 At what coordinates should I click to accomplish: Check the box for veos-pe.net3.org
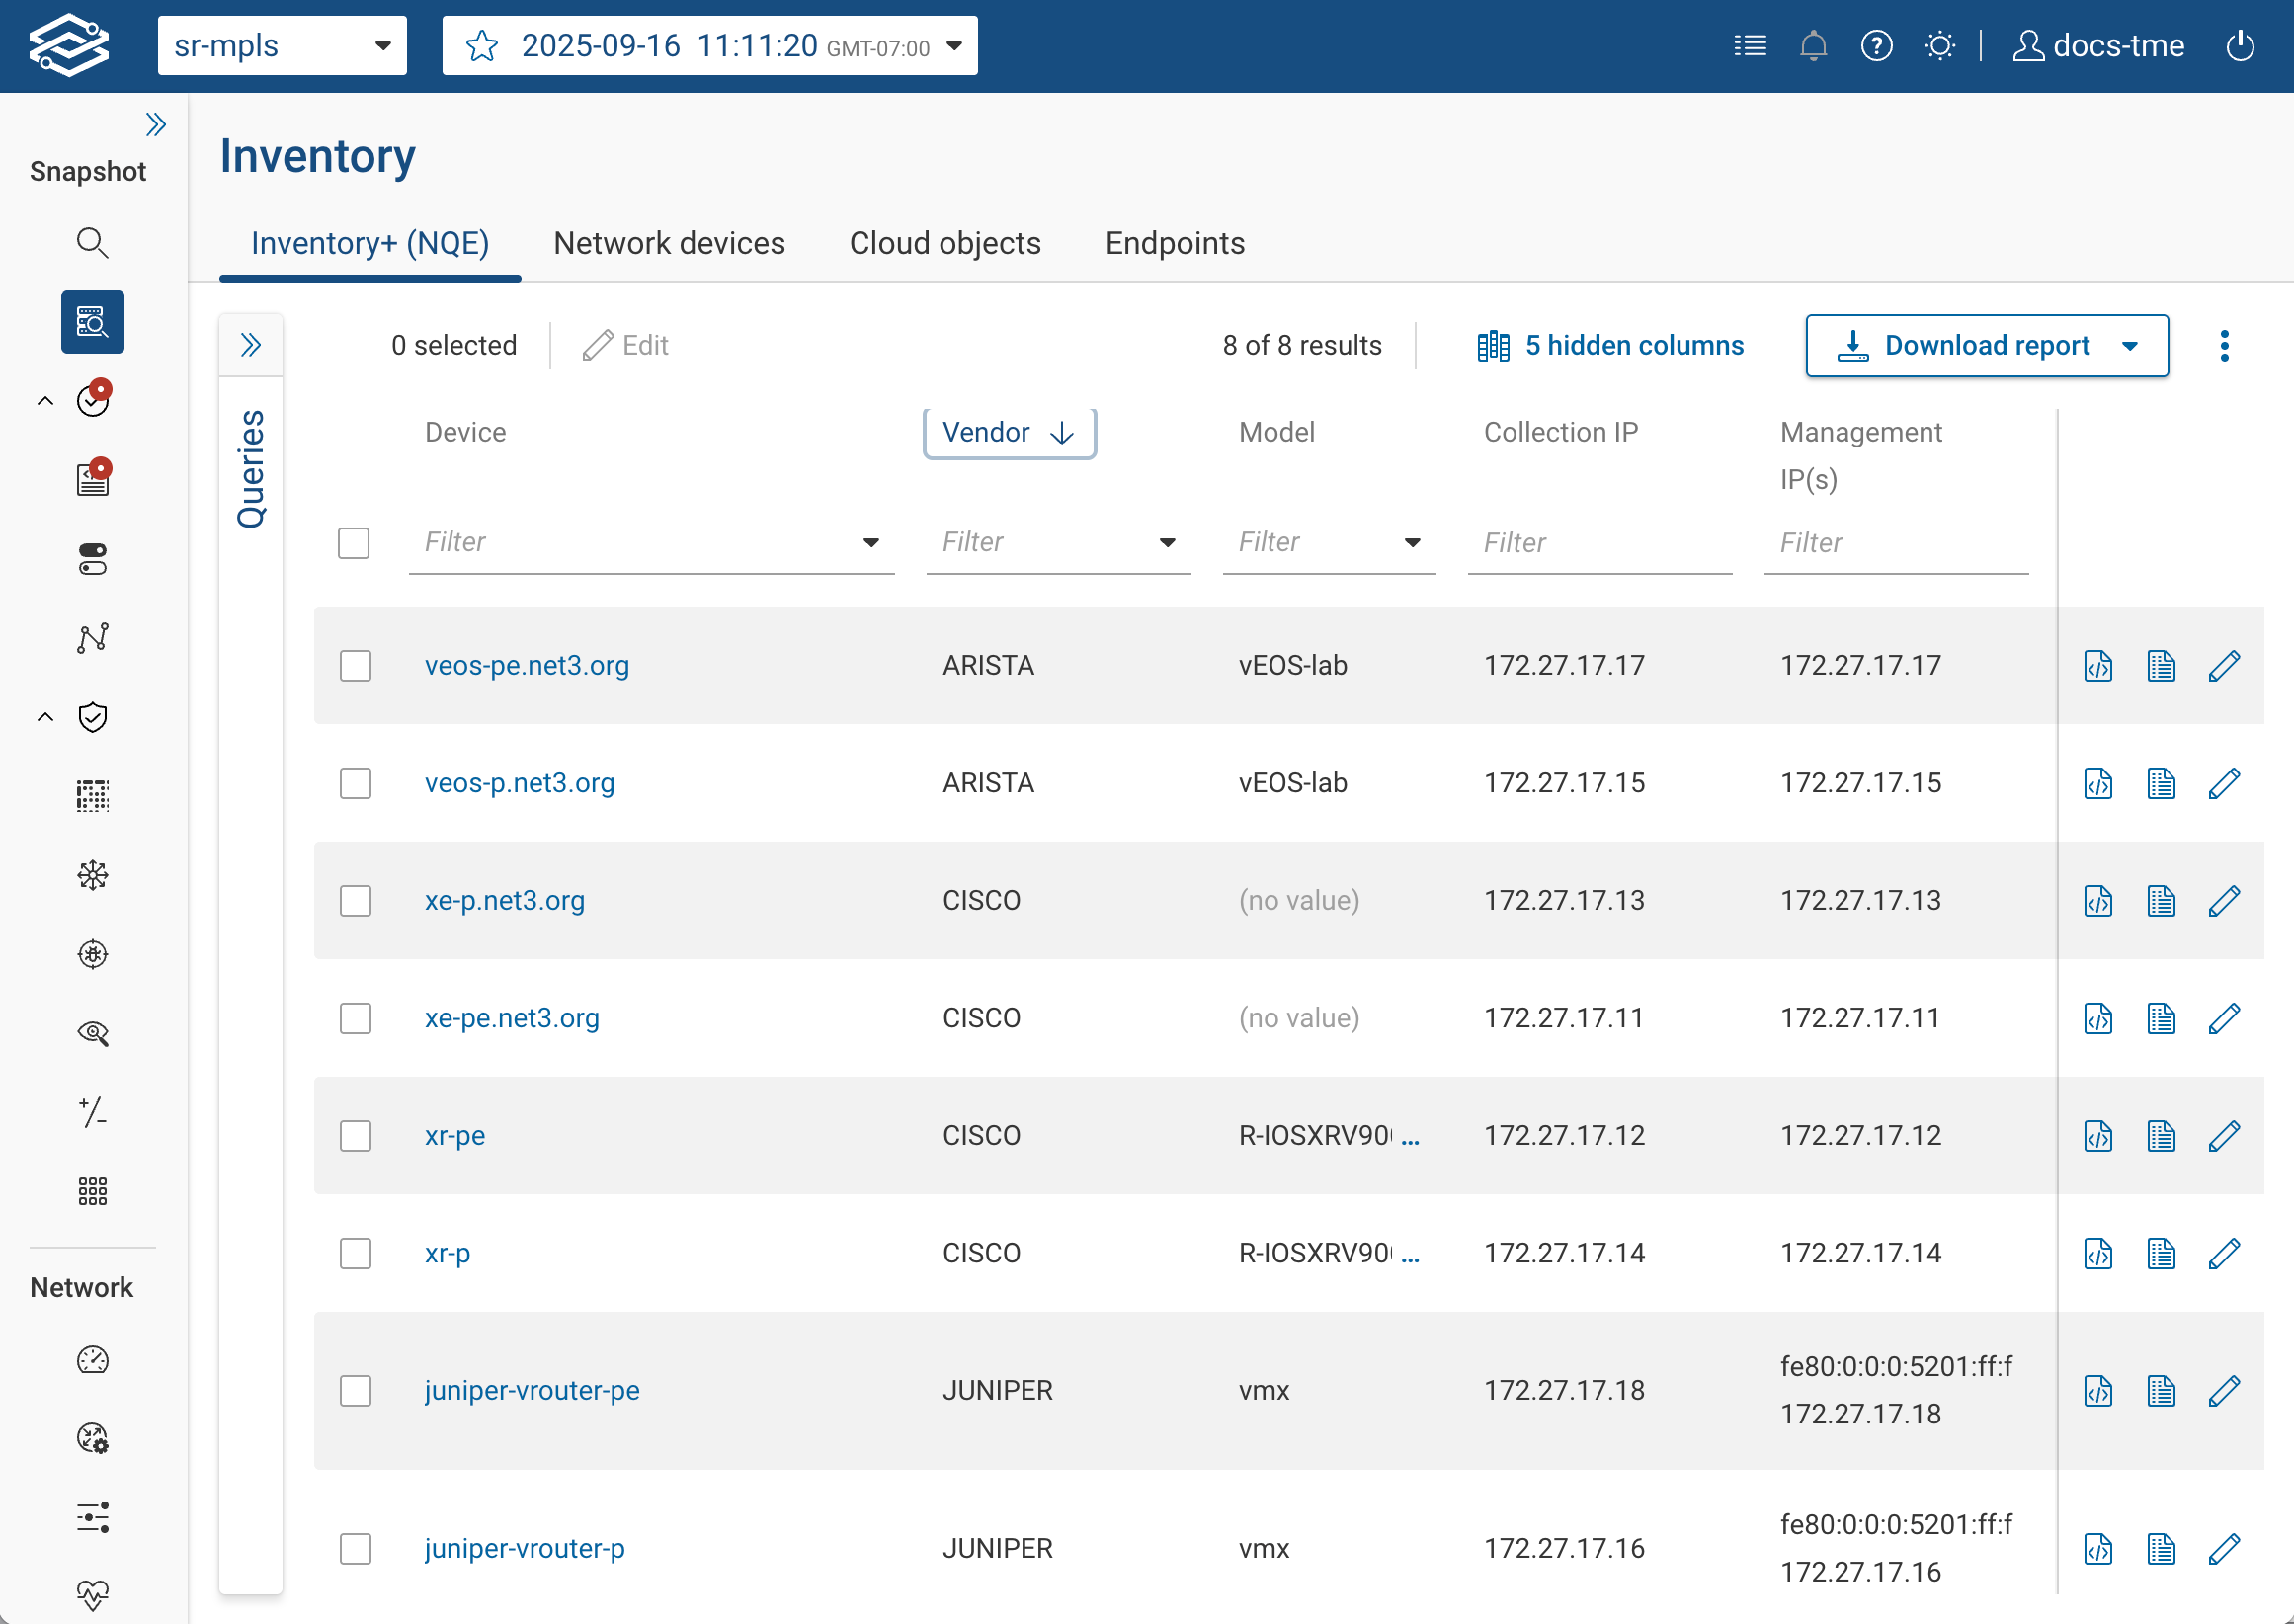point(355,666)
